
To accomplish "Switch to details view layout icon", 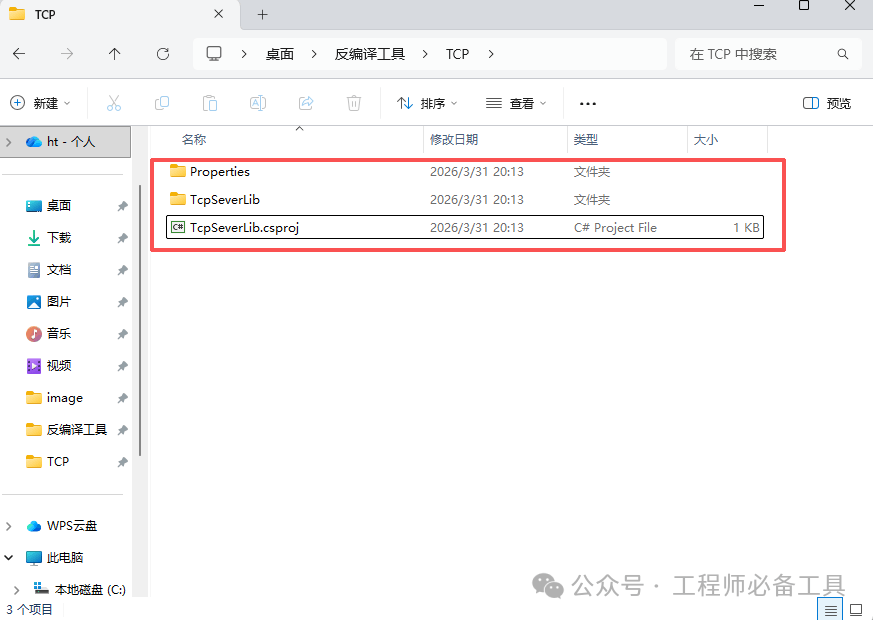I will pyautogui.click(x=832, y=609).
